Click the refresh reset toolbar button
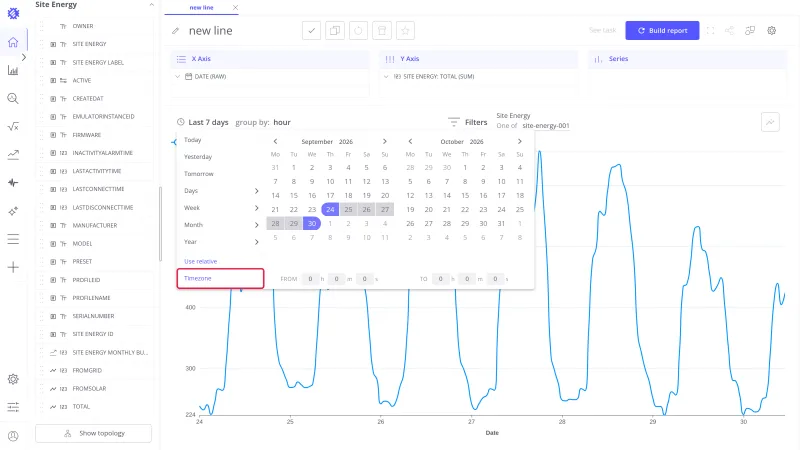This screenshot has height=450, width=800. click(x=358, y=31)
